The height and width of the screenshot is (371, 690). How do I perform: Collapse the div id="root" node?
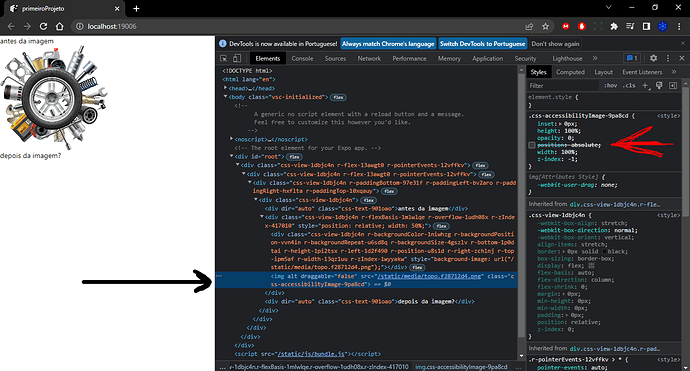tap(231, 156)
